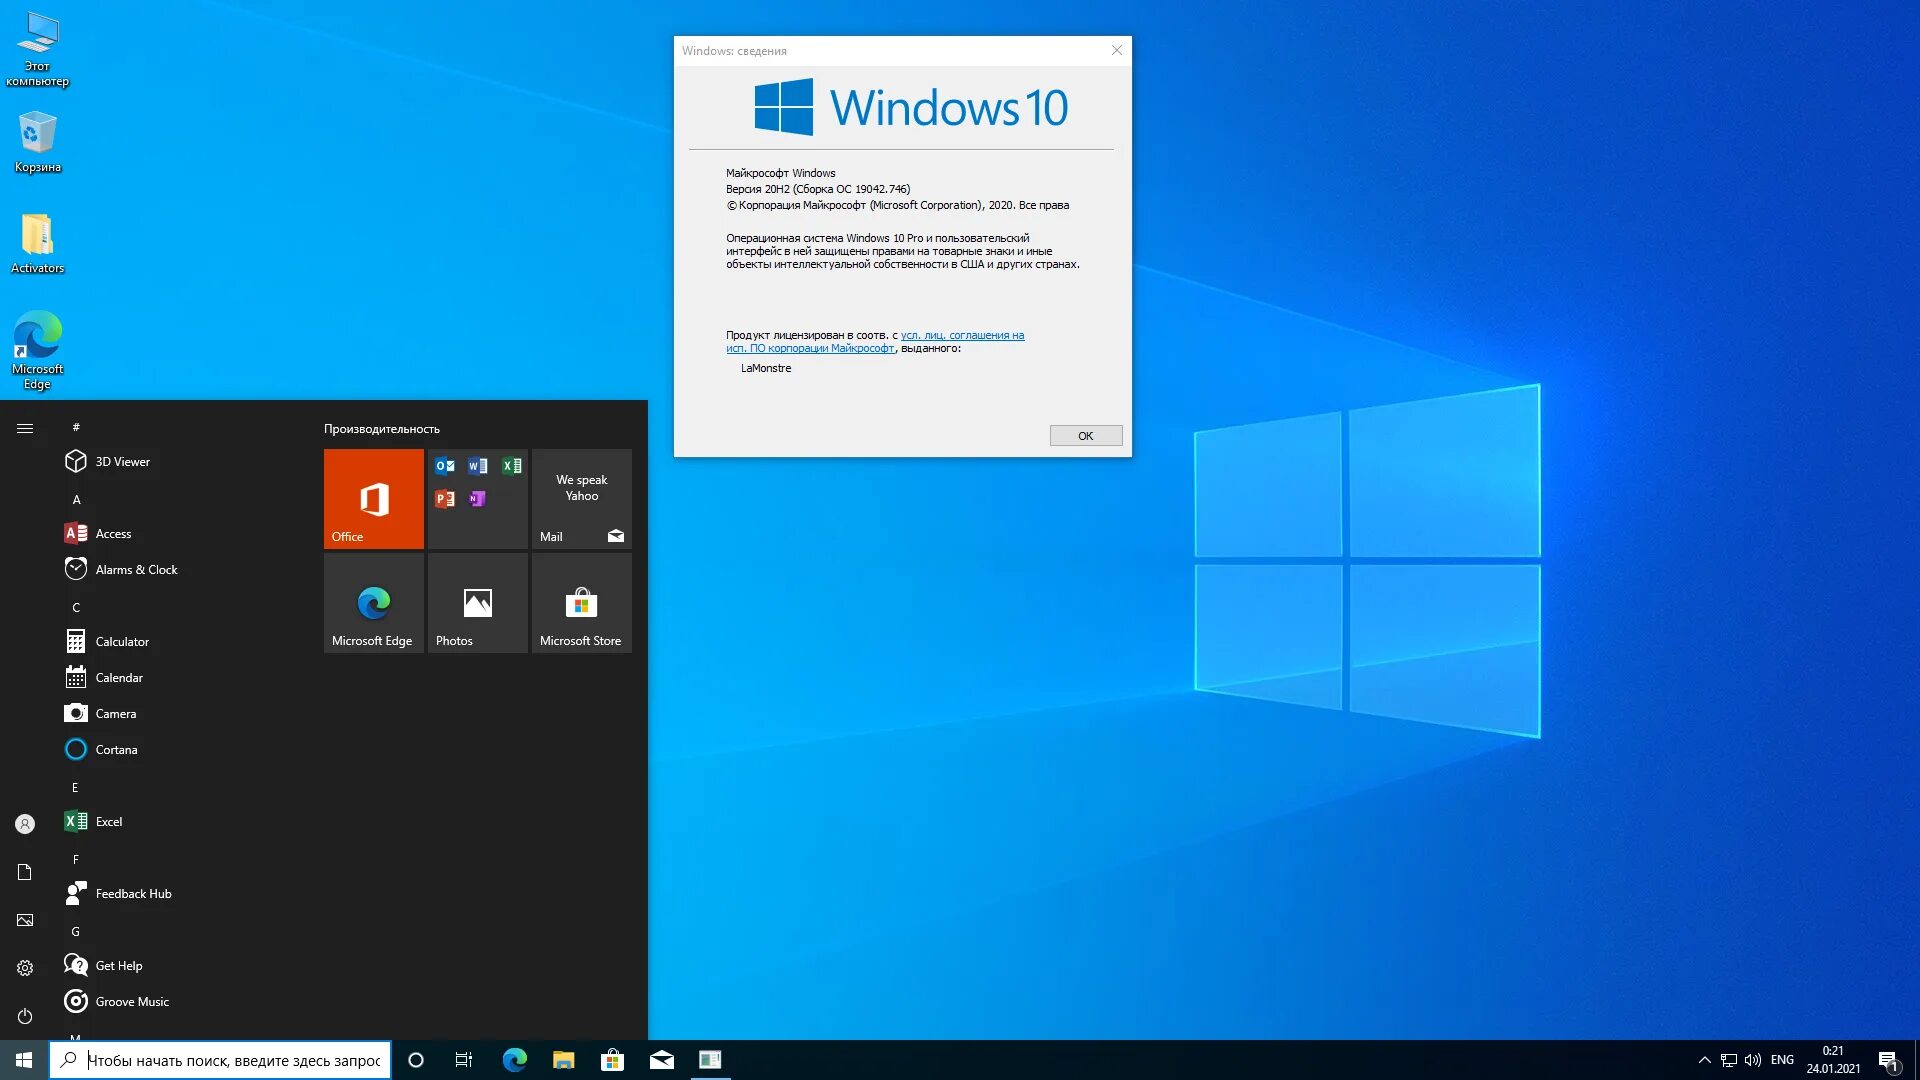Click the letter A group header
Screen dimensions: 1920x1080
click(76, 499)
